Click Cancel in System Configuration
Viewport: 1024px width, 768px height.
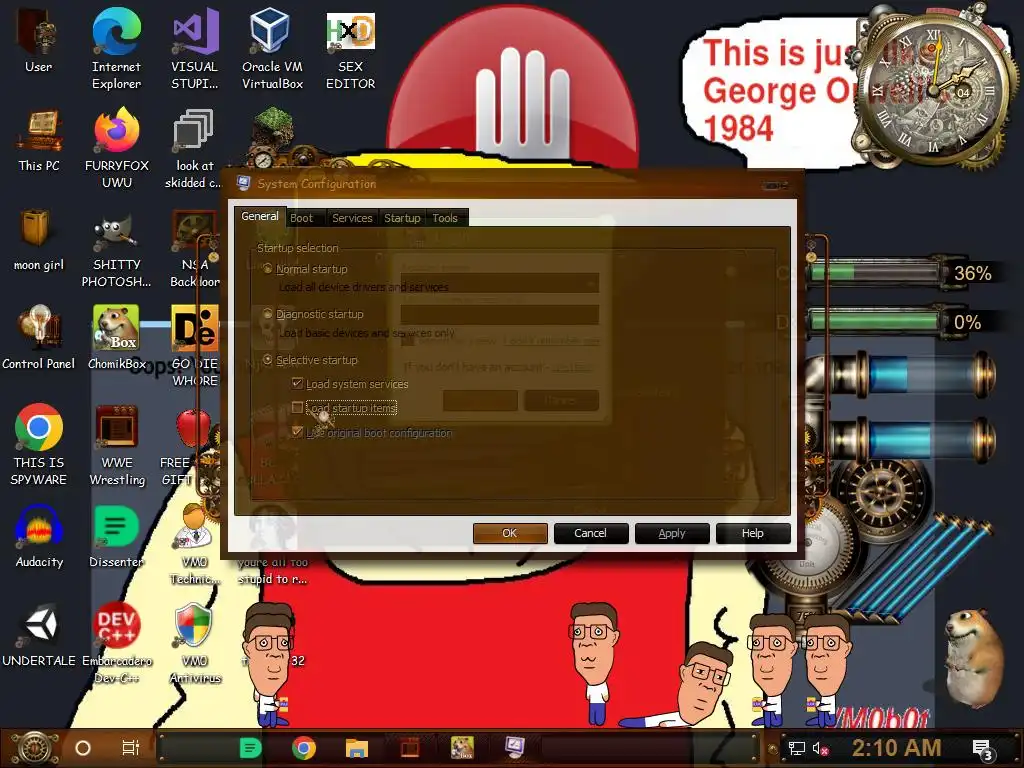tap(590, 533)
